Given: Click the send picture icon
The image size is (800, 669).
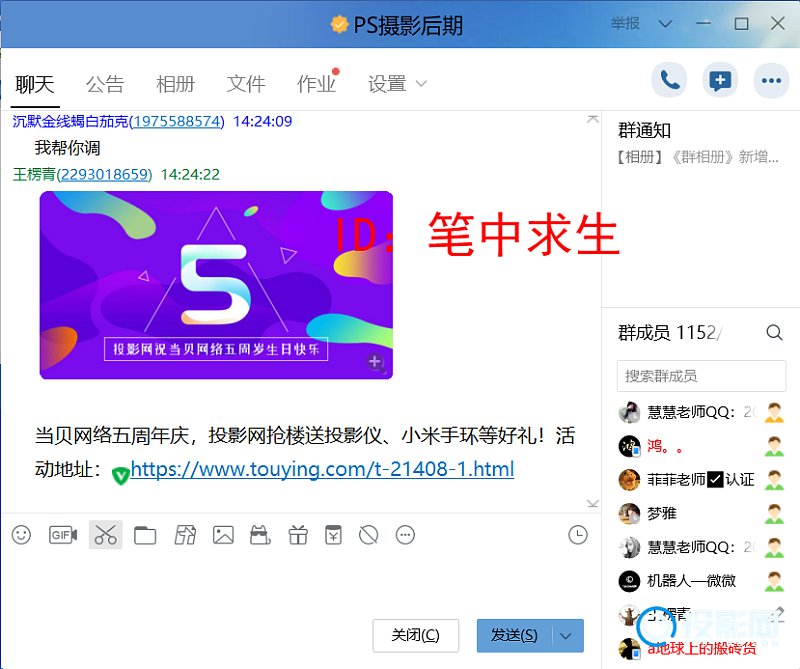Looking at the screenshot, I should point(223,535).
